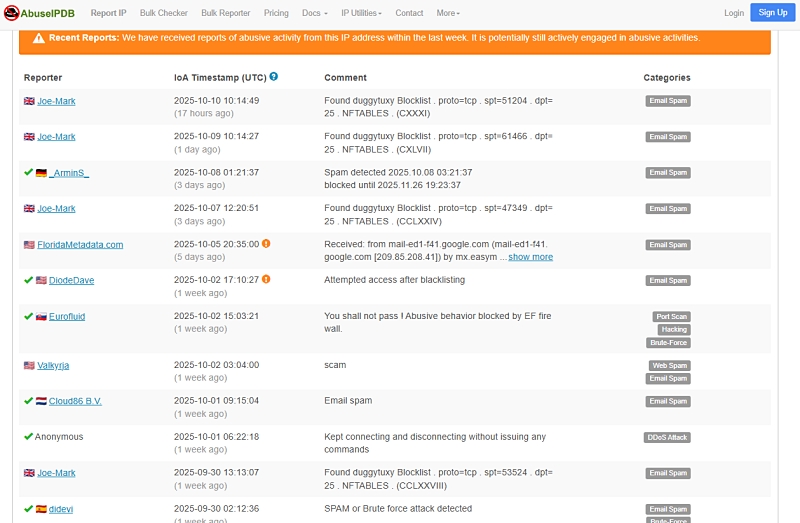Click the green checkmark beside Eurofluid
This screenshot has width=800, height=523.
coord(28,317)
